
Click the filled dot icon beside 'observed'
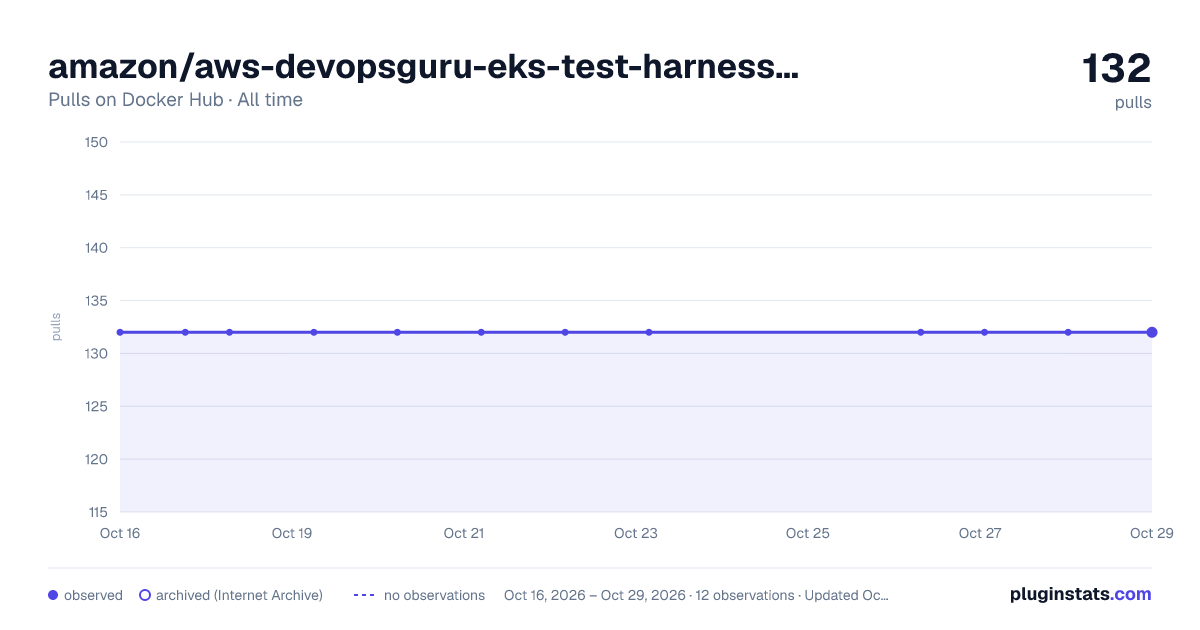tap(53, 595)
